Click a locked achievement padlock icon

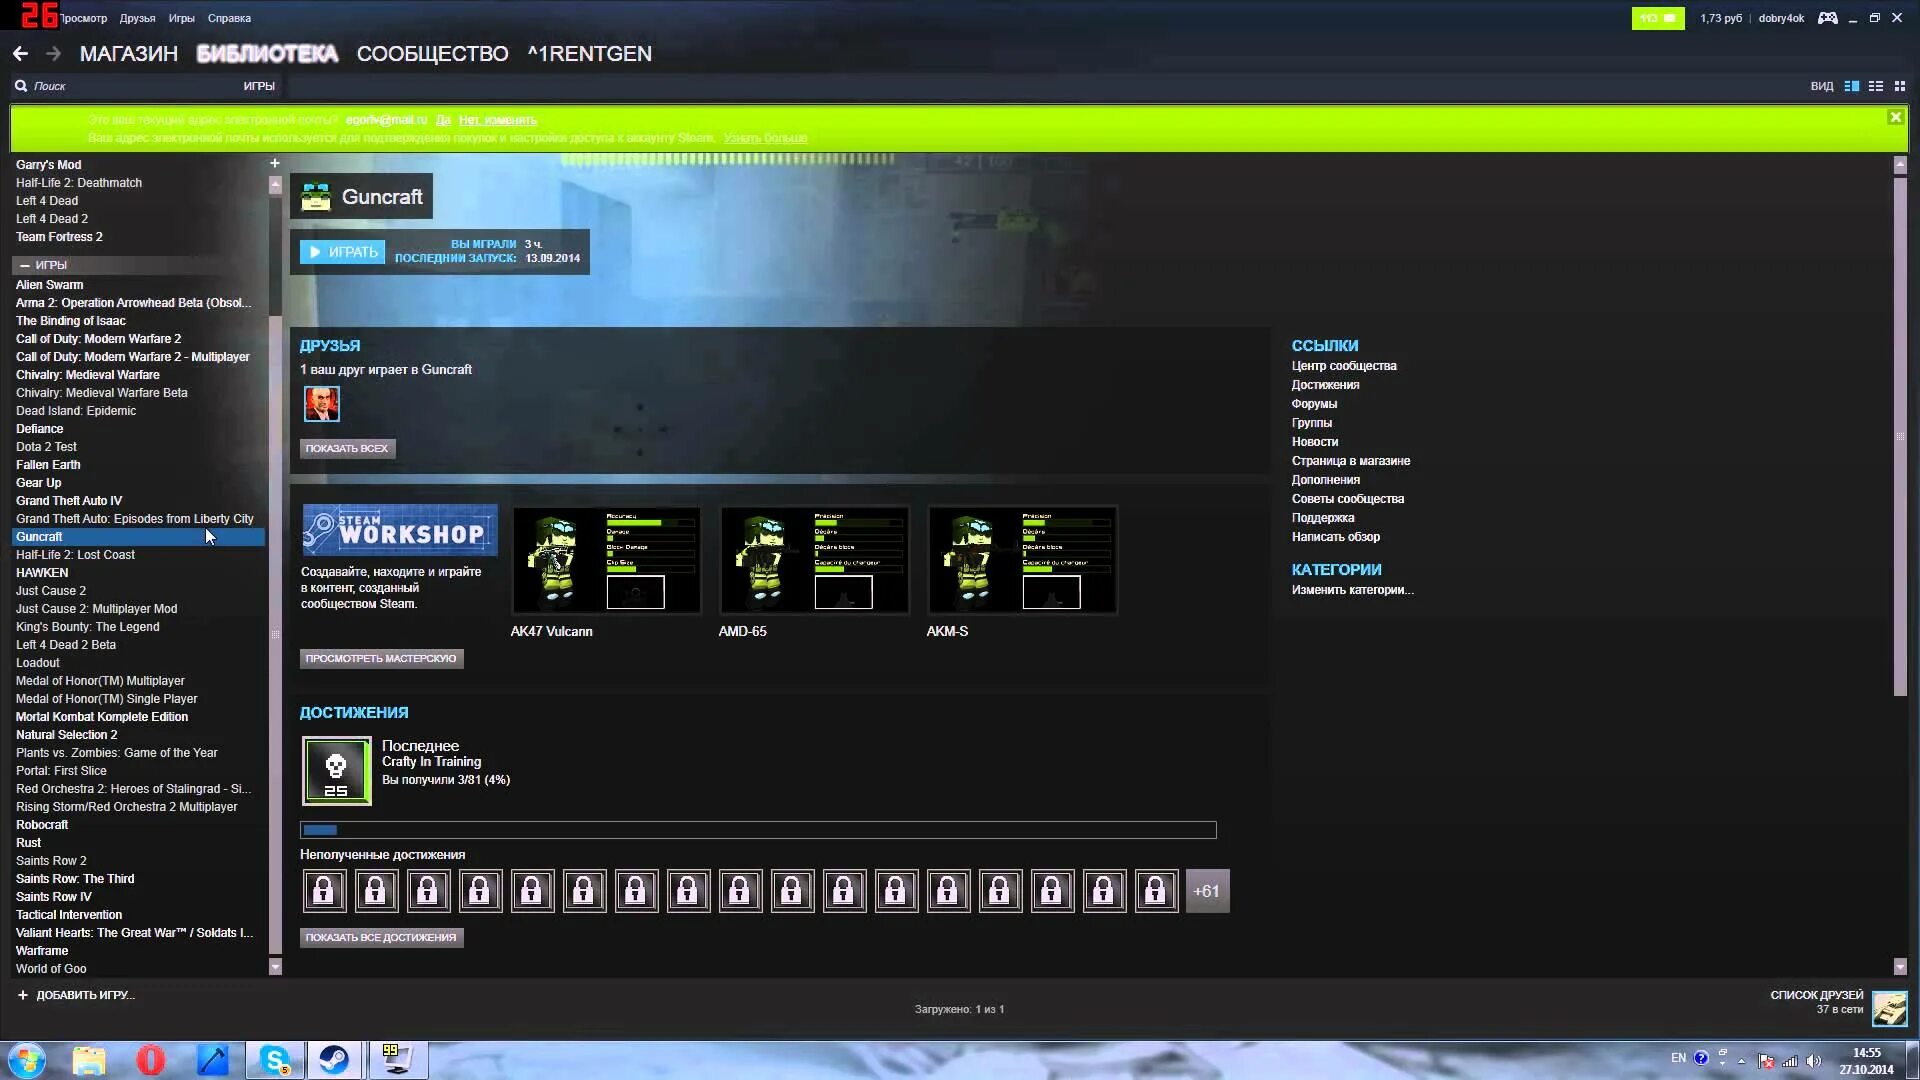(322, 891)
